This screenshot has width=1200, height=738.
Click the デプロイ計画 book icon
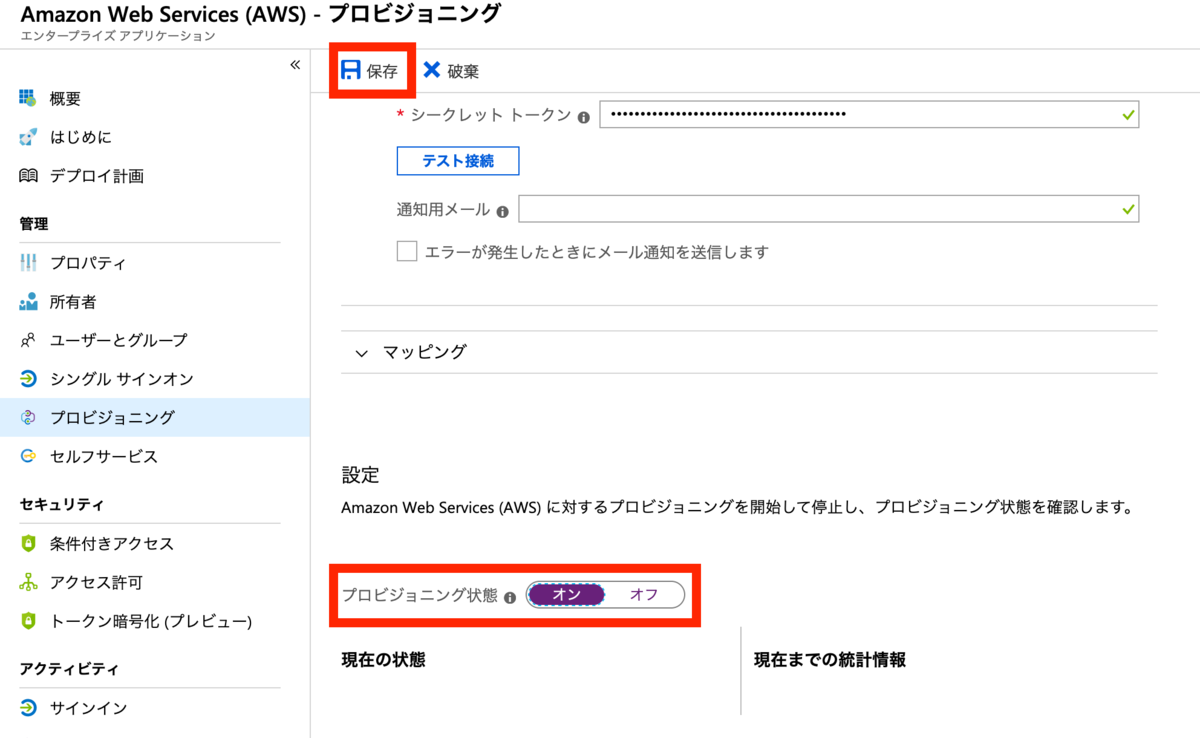[x=28, y=176]
